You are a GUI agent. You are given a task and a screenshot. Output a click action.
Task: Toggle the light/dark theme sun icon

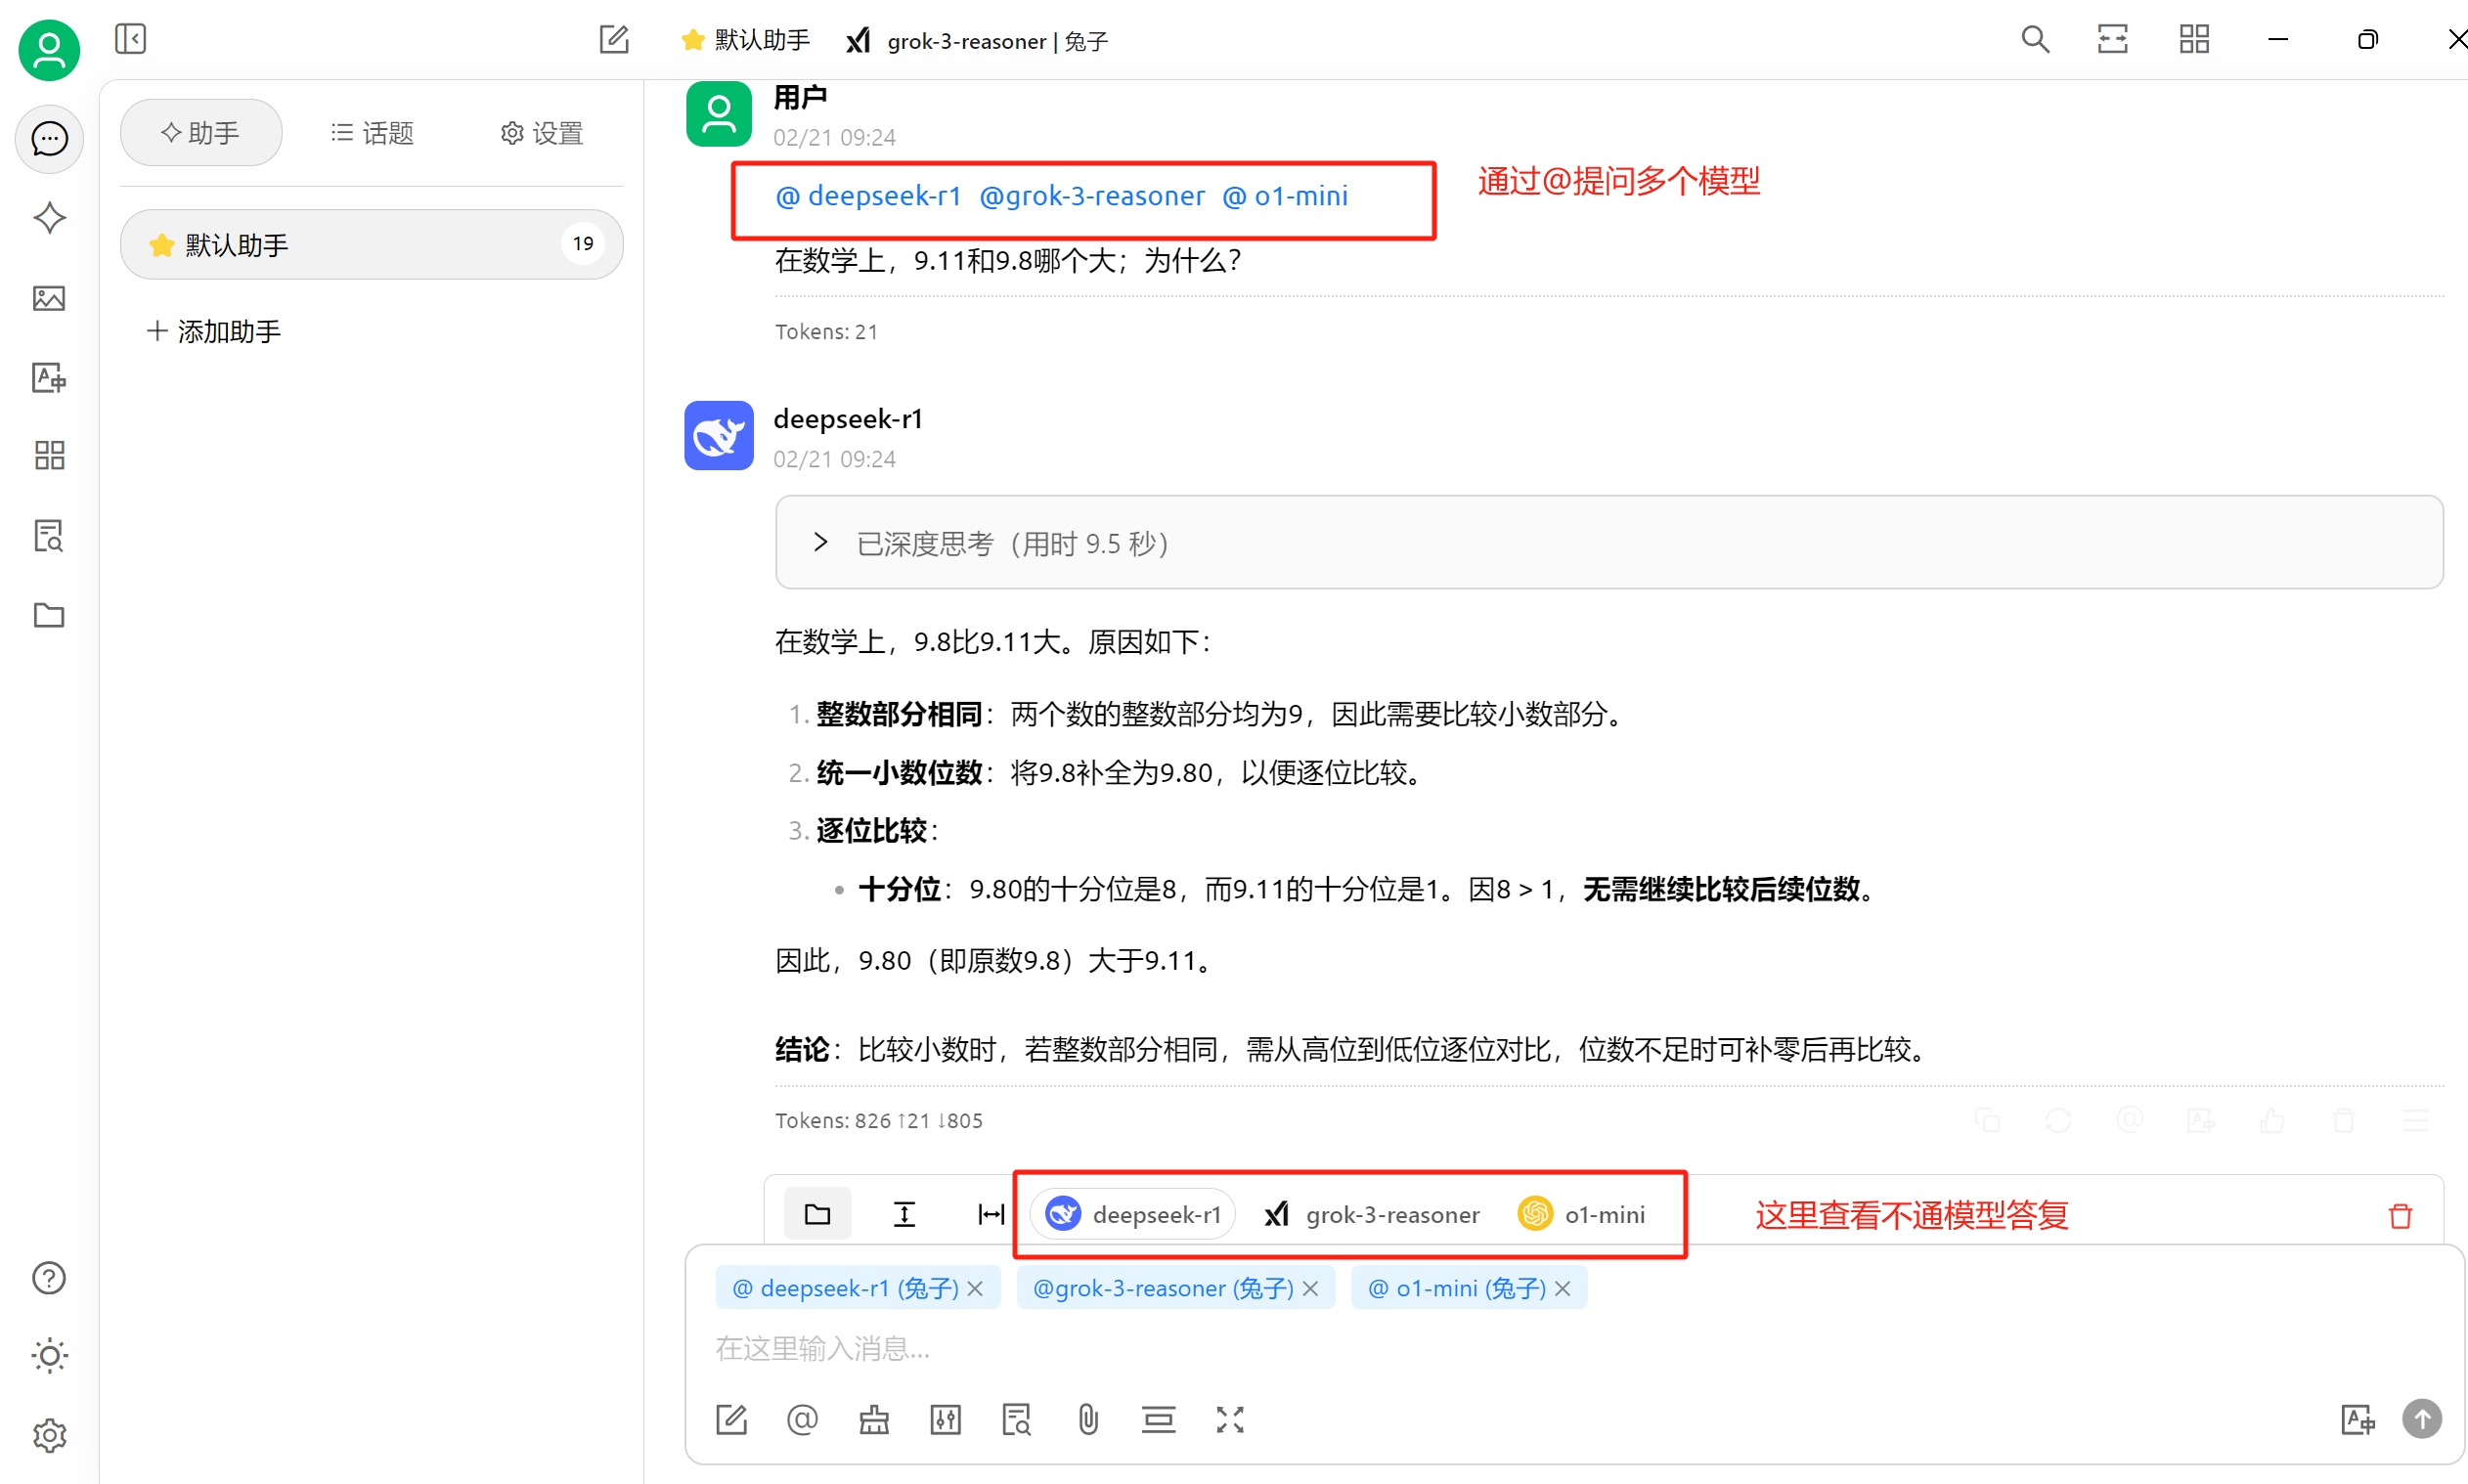pos(48,1356)
